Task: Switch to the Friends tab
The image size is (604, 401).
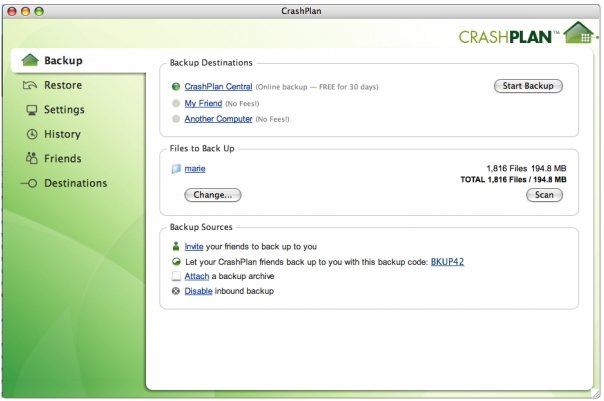Action: tap(63, 158)
